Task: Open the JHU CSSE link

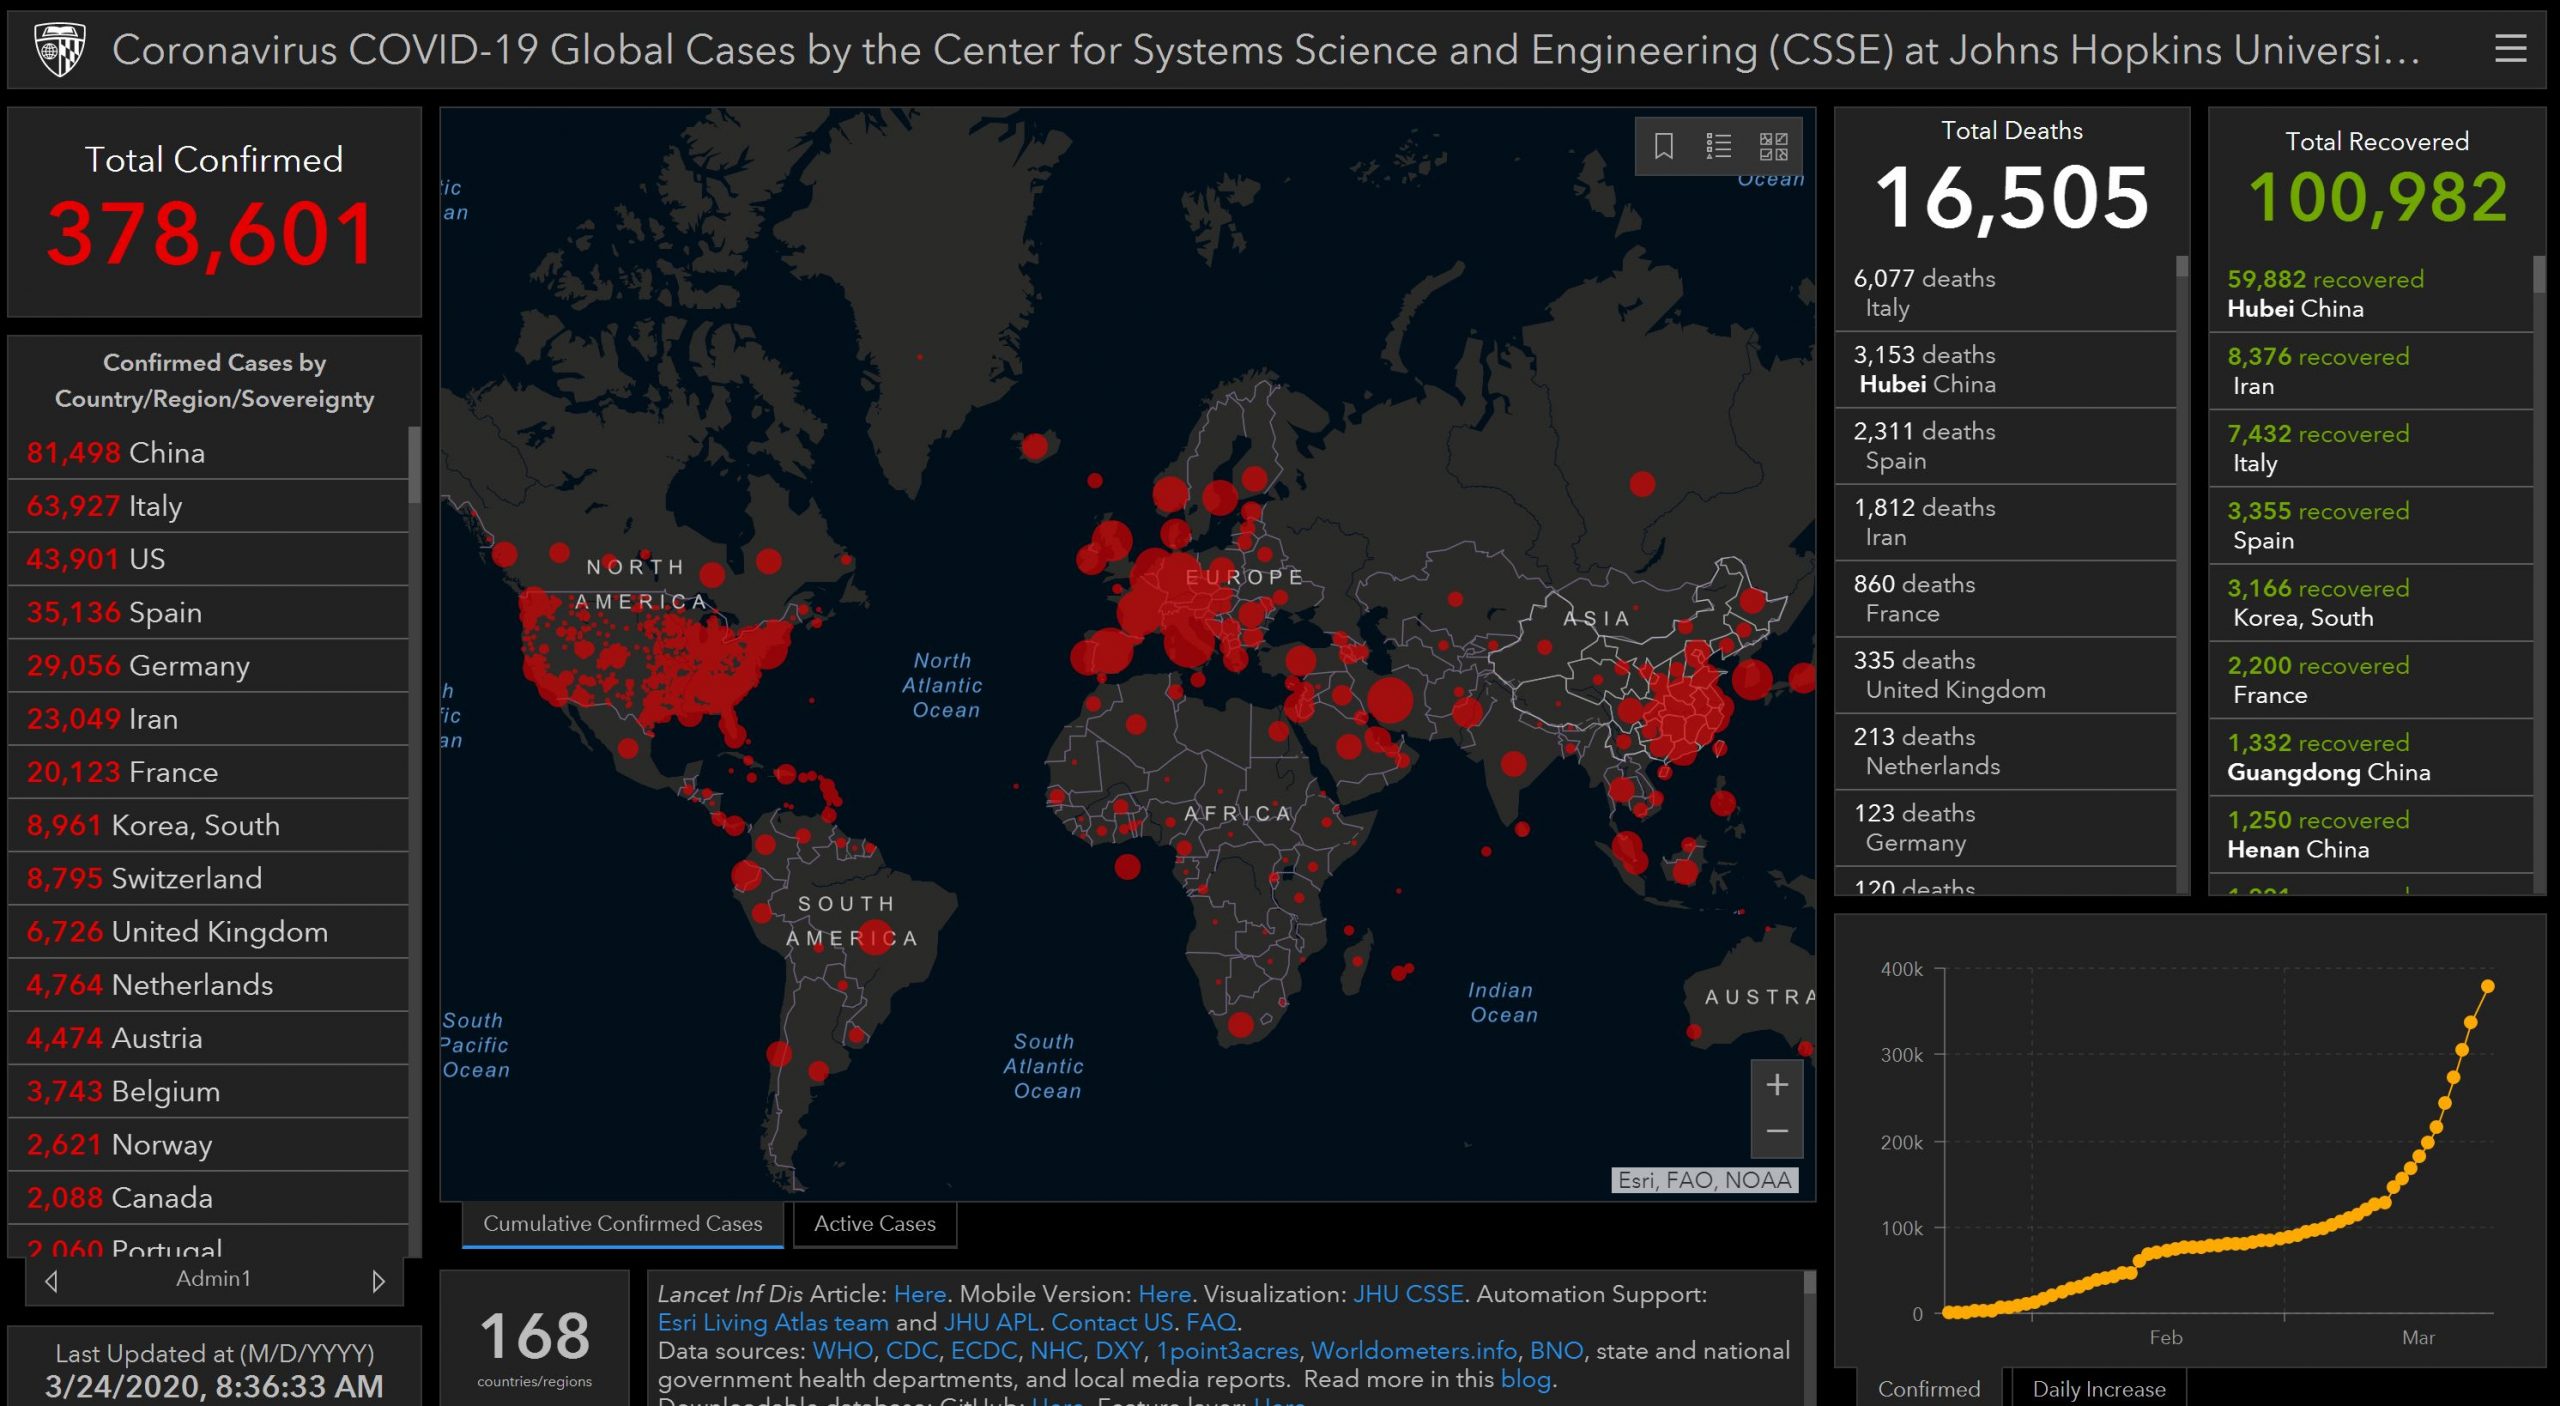Action: pos(1408,1294)
